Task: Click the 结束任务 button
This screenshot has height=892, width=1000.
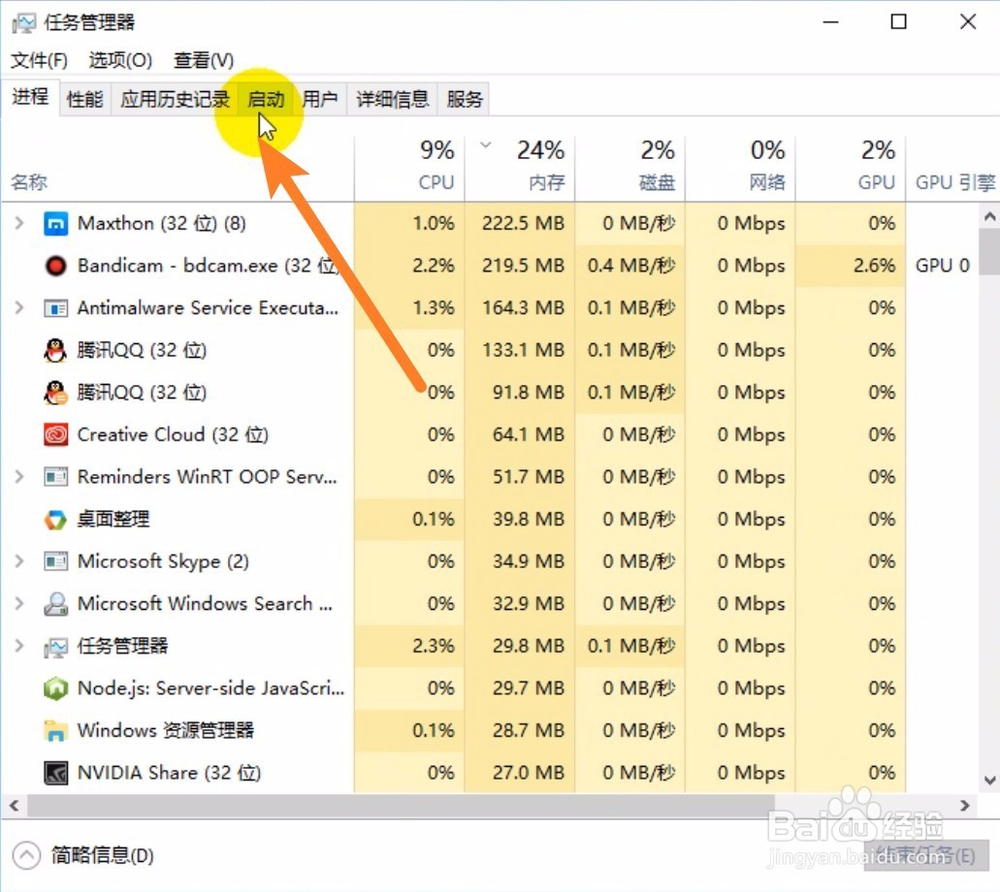Action: point(925,855)
